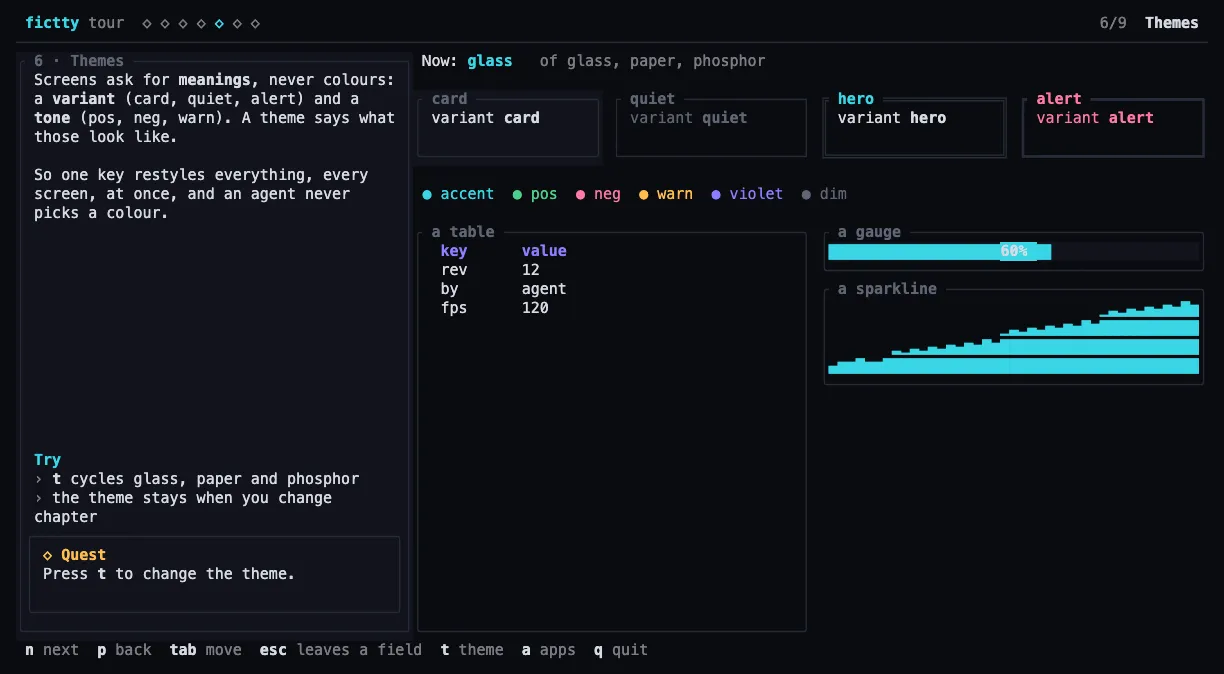Select the by row label
The height and width of the screenshot is (674, 1224).
pos(450,289)
